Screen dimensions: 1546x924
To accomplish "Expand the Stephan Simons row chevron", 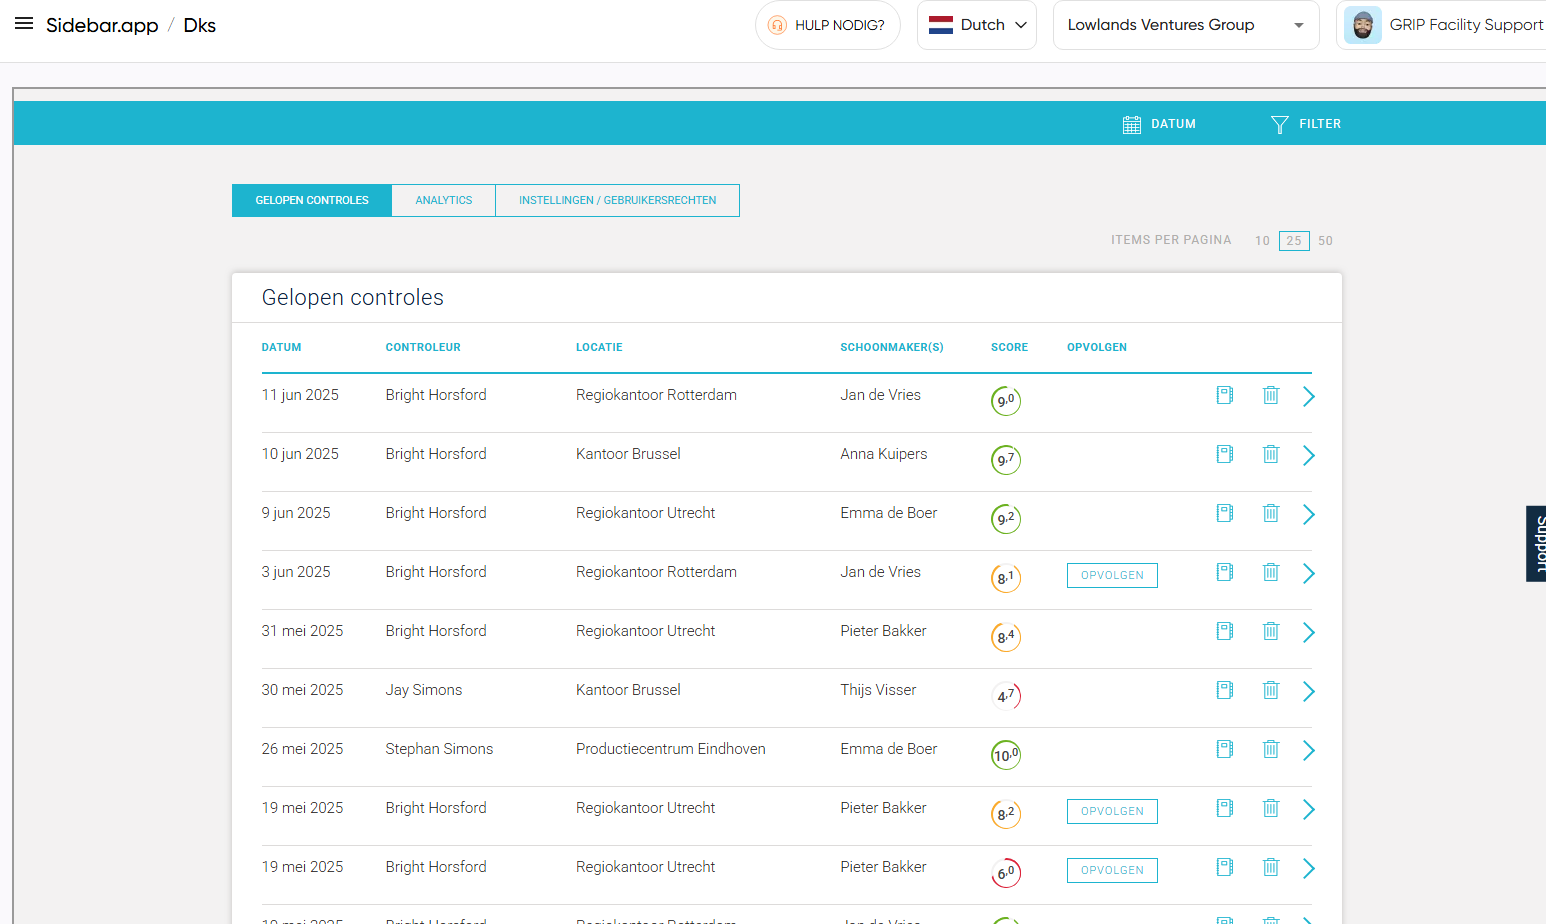I will pyautogui.click(x=1308, y=751).
